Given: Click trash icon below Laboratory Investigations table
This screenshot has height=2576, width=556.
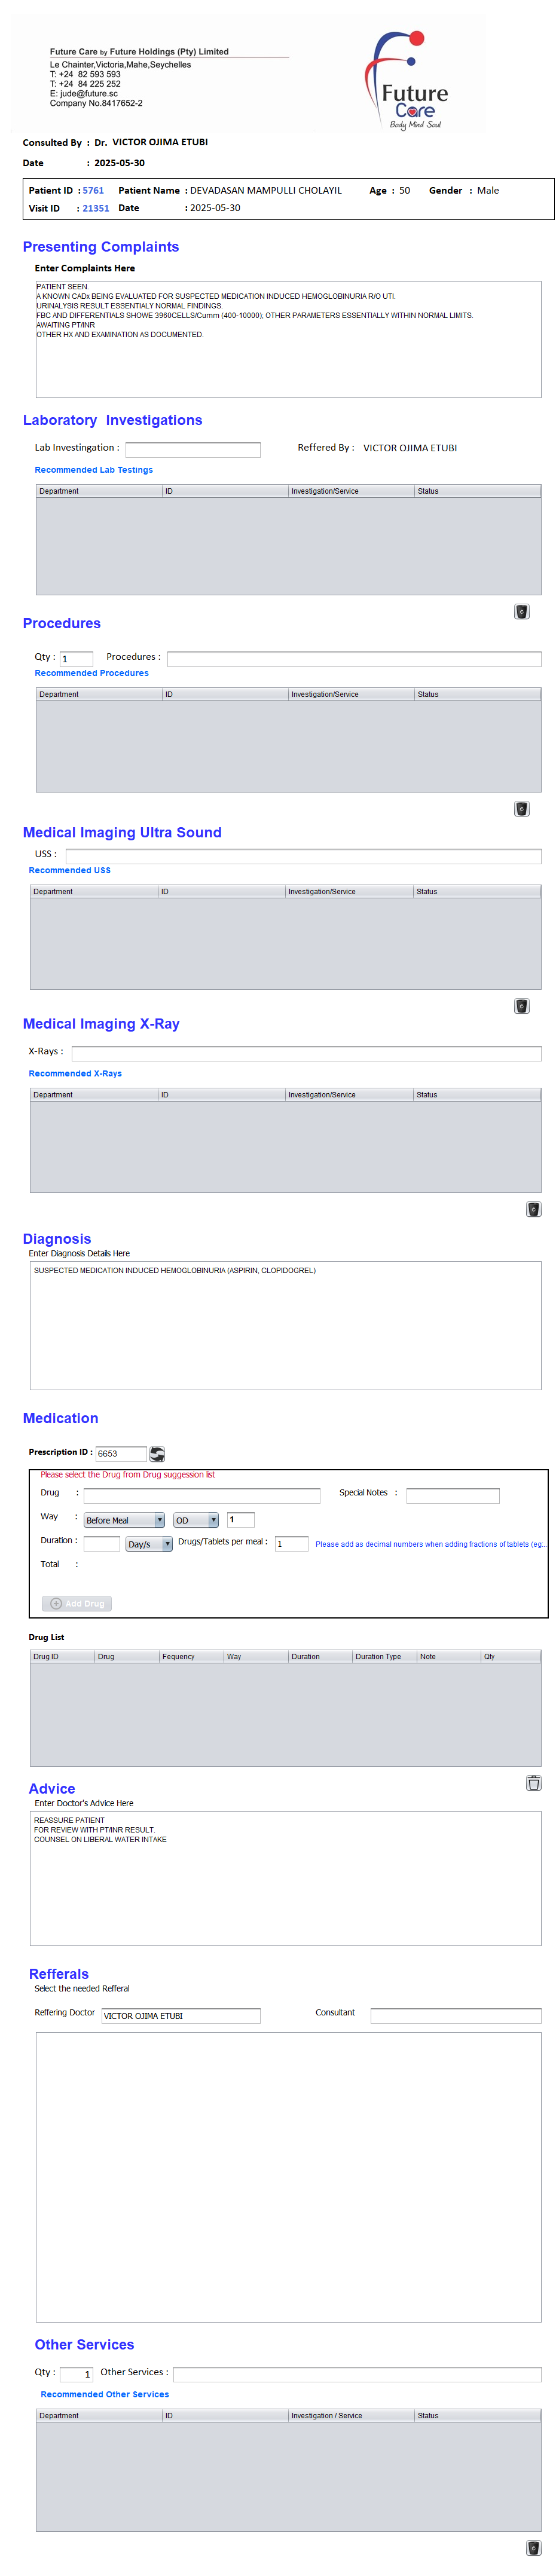Looking at the screenshot, I should 521,612.
